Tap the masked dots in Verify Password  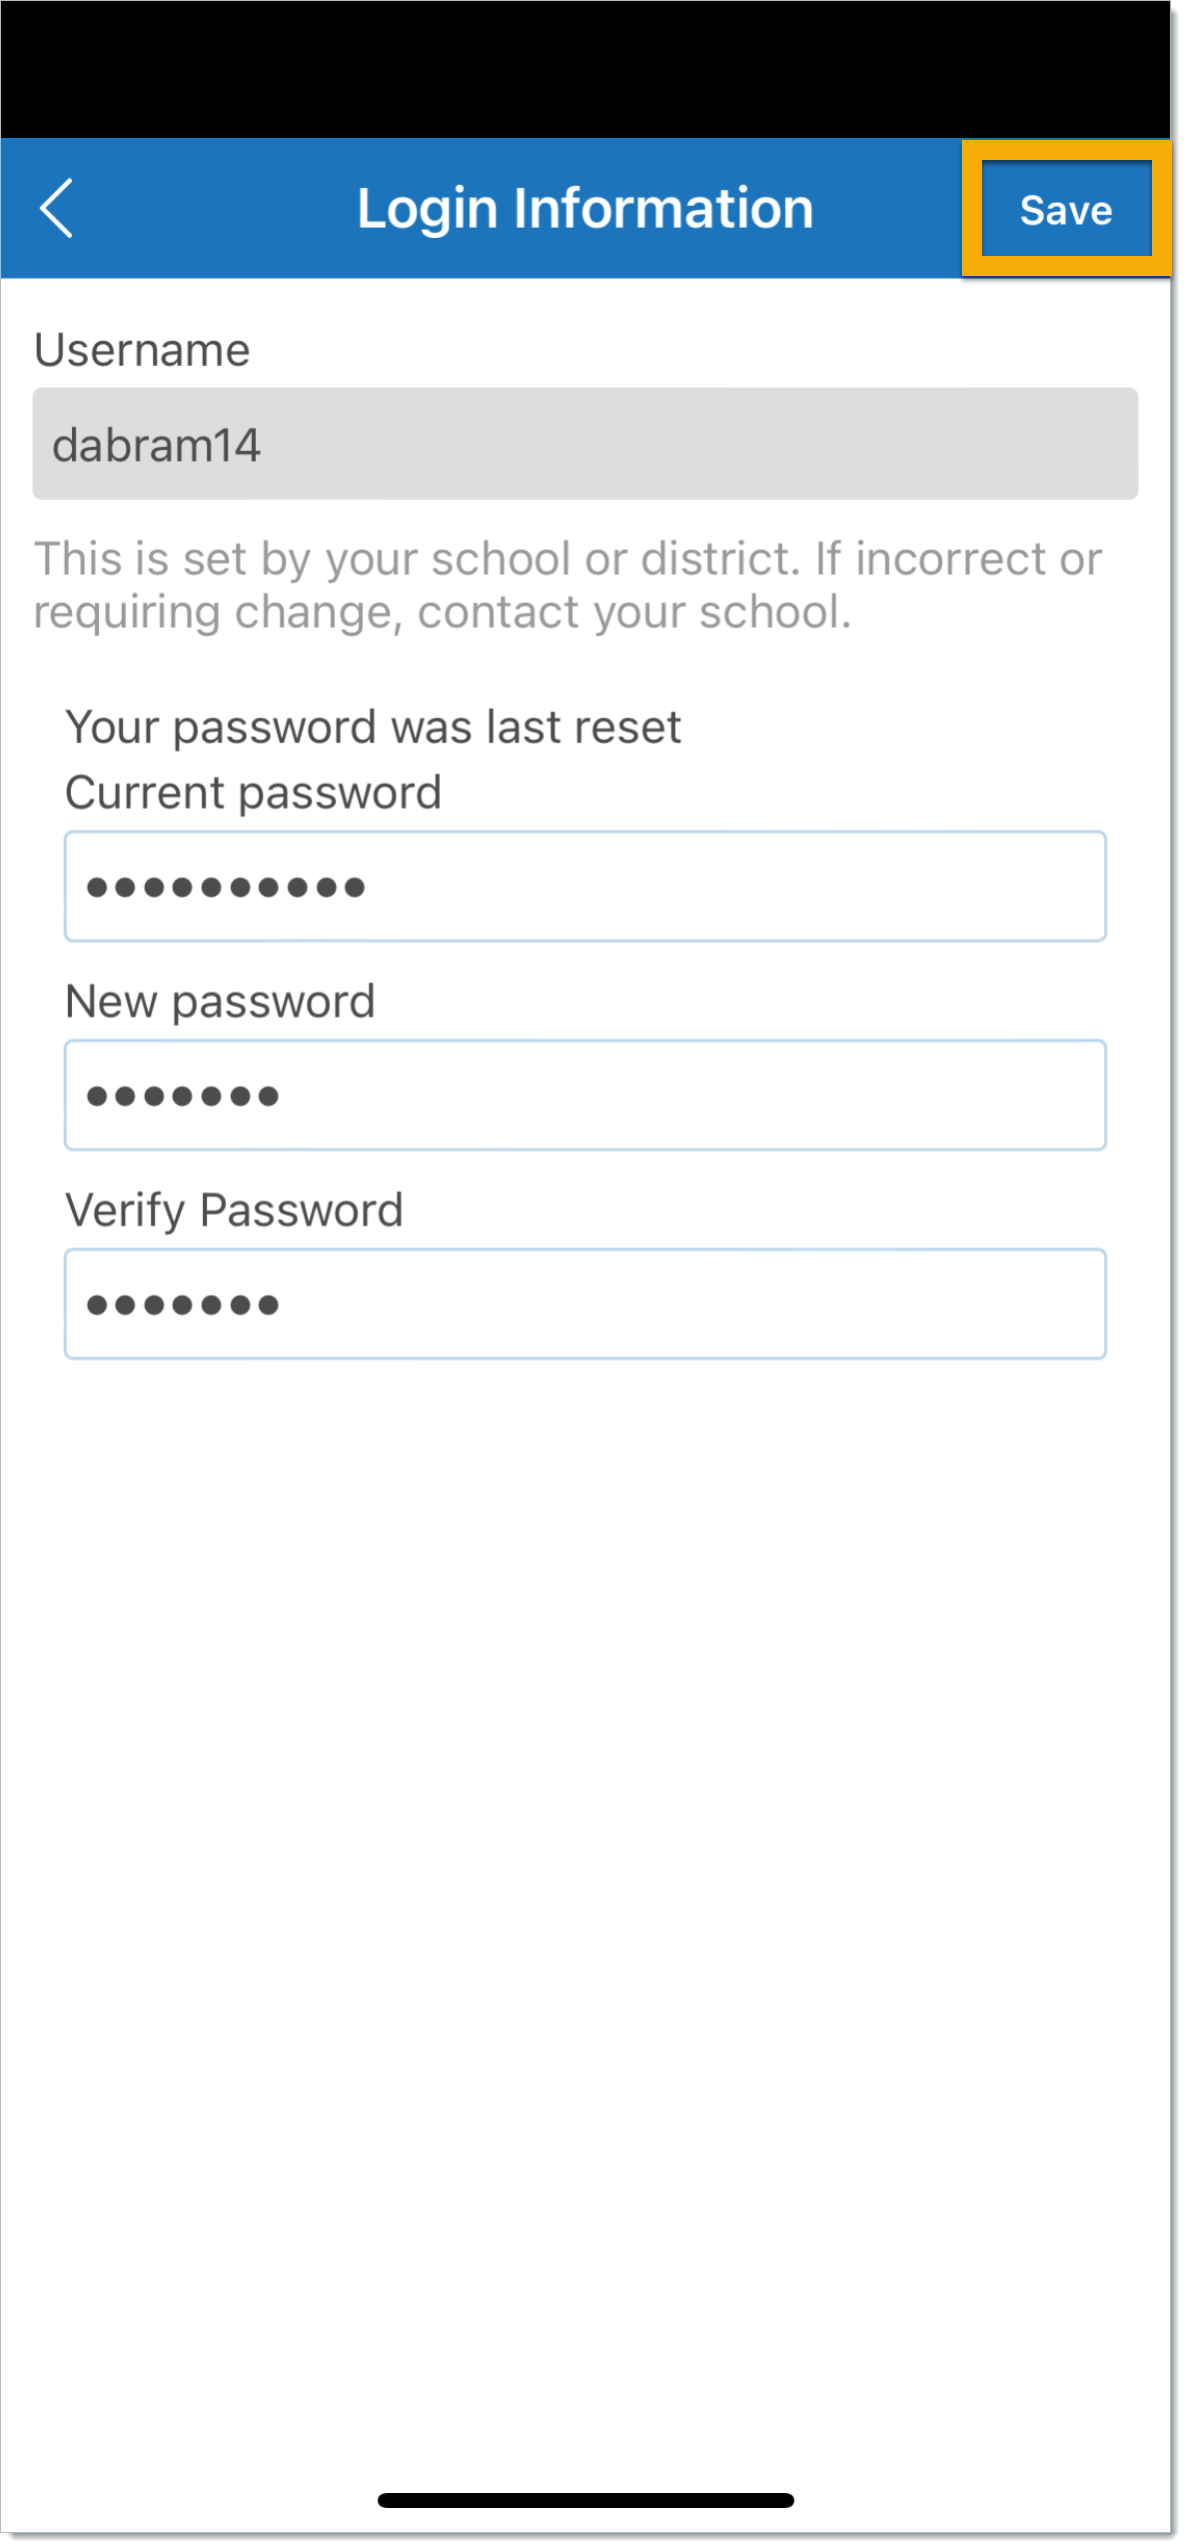[183, 1305]
